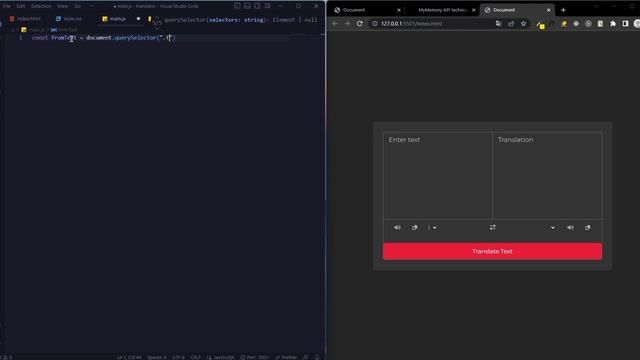Click the fromText symbol in breadcrumb
Viewport: 640px width, 360px height.
(64, 30)
